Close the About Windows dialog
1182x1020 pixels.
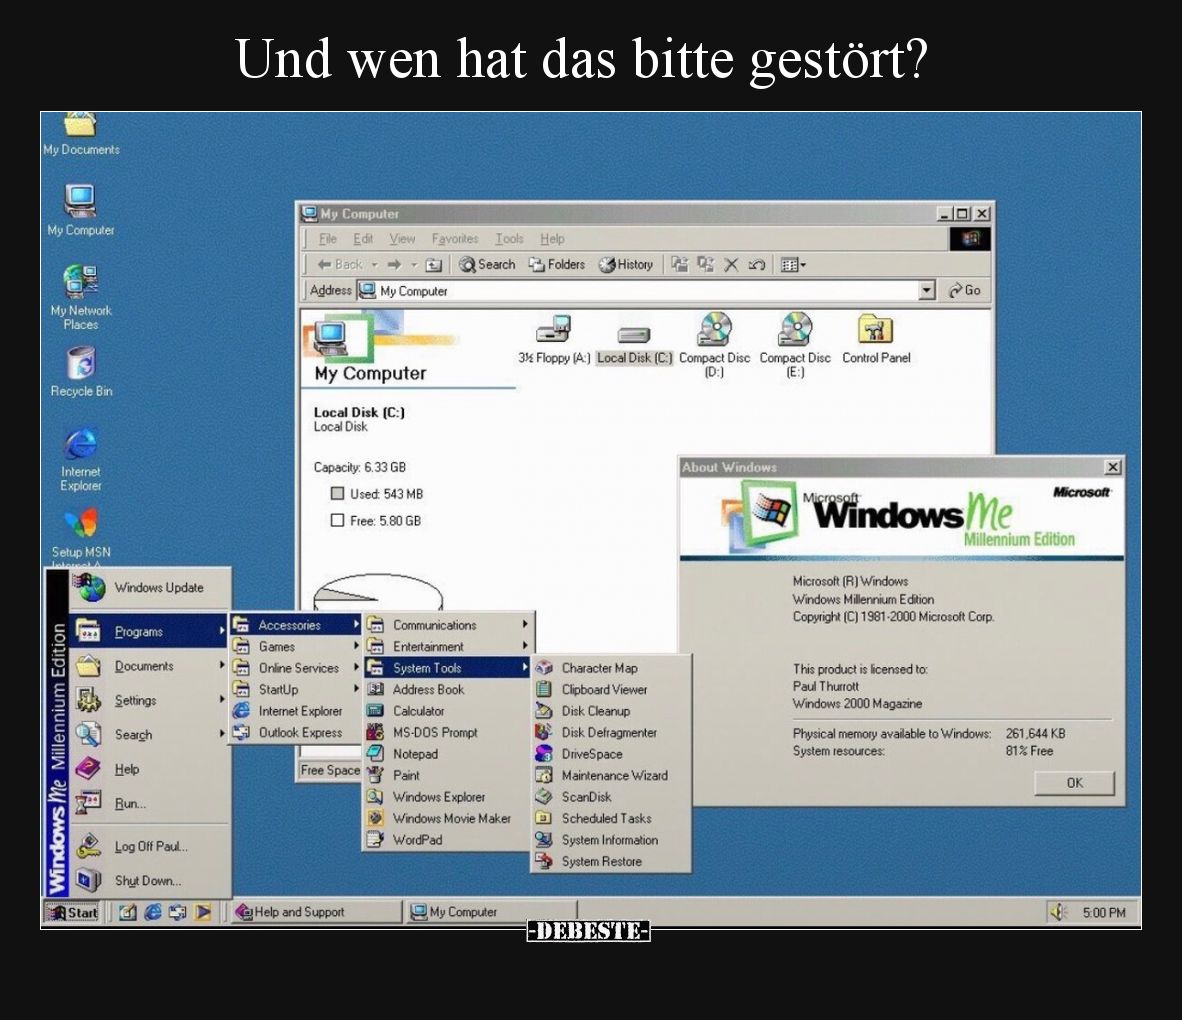(1112, 467)
